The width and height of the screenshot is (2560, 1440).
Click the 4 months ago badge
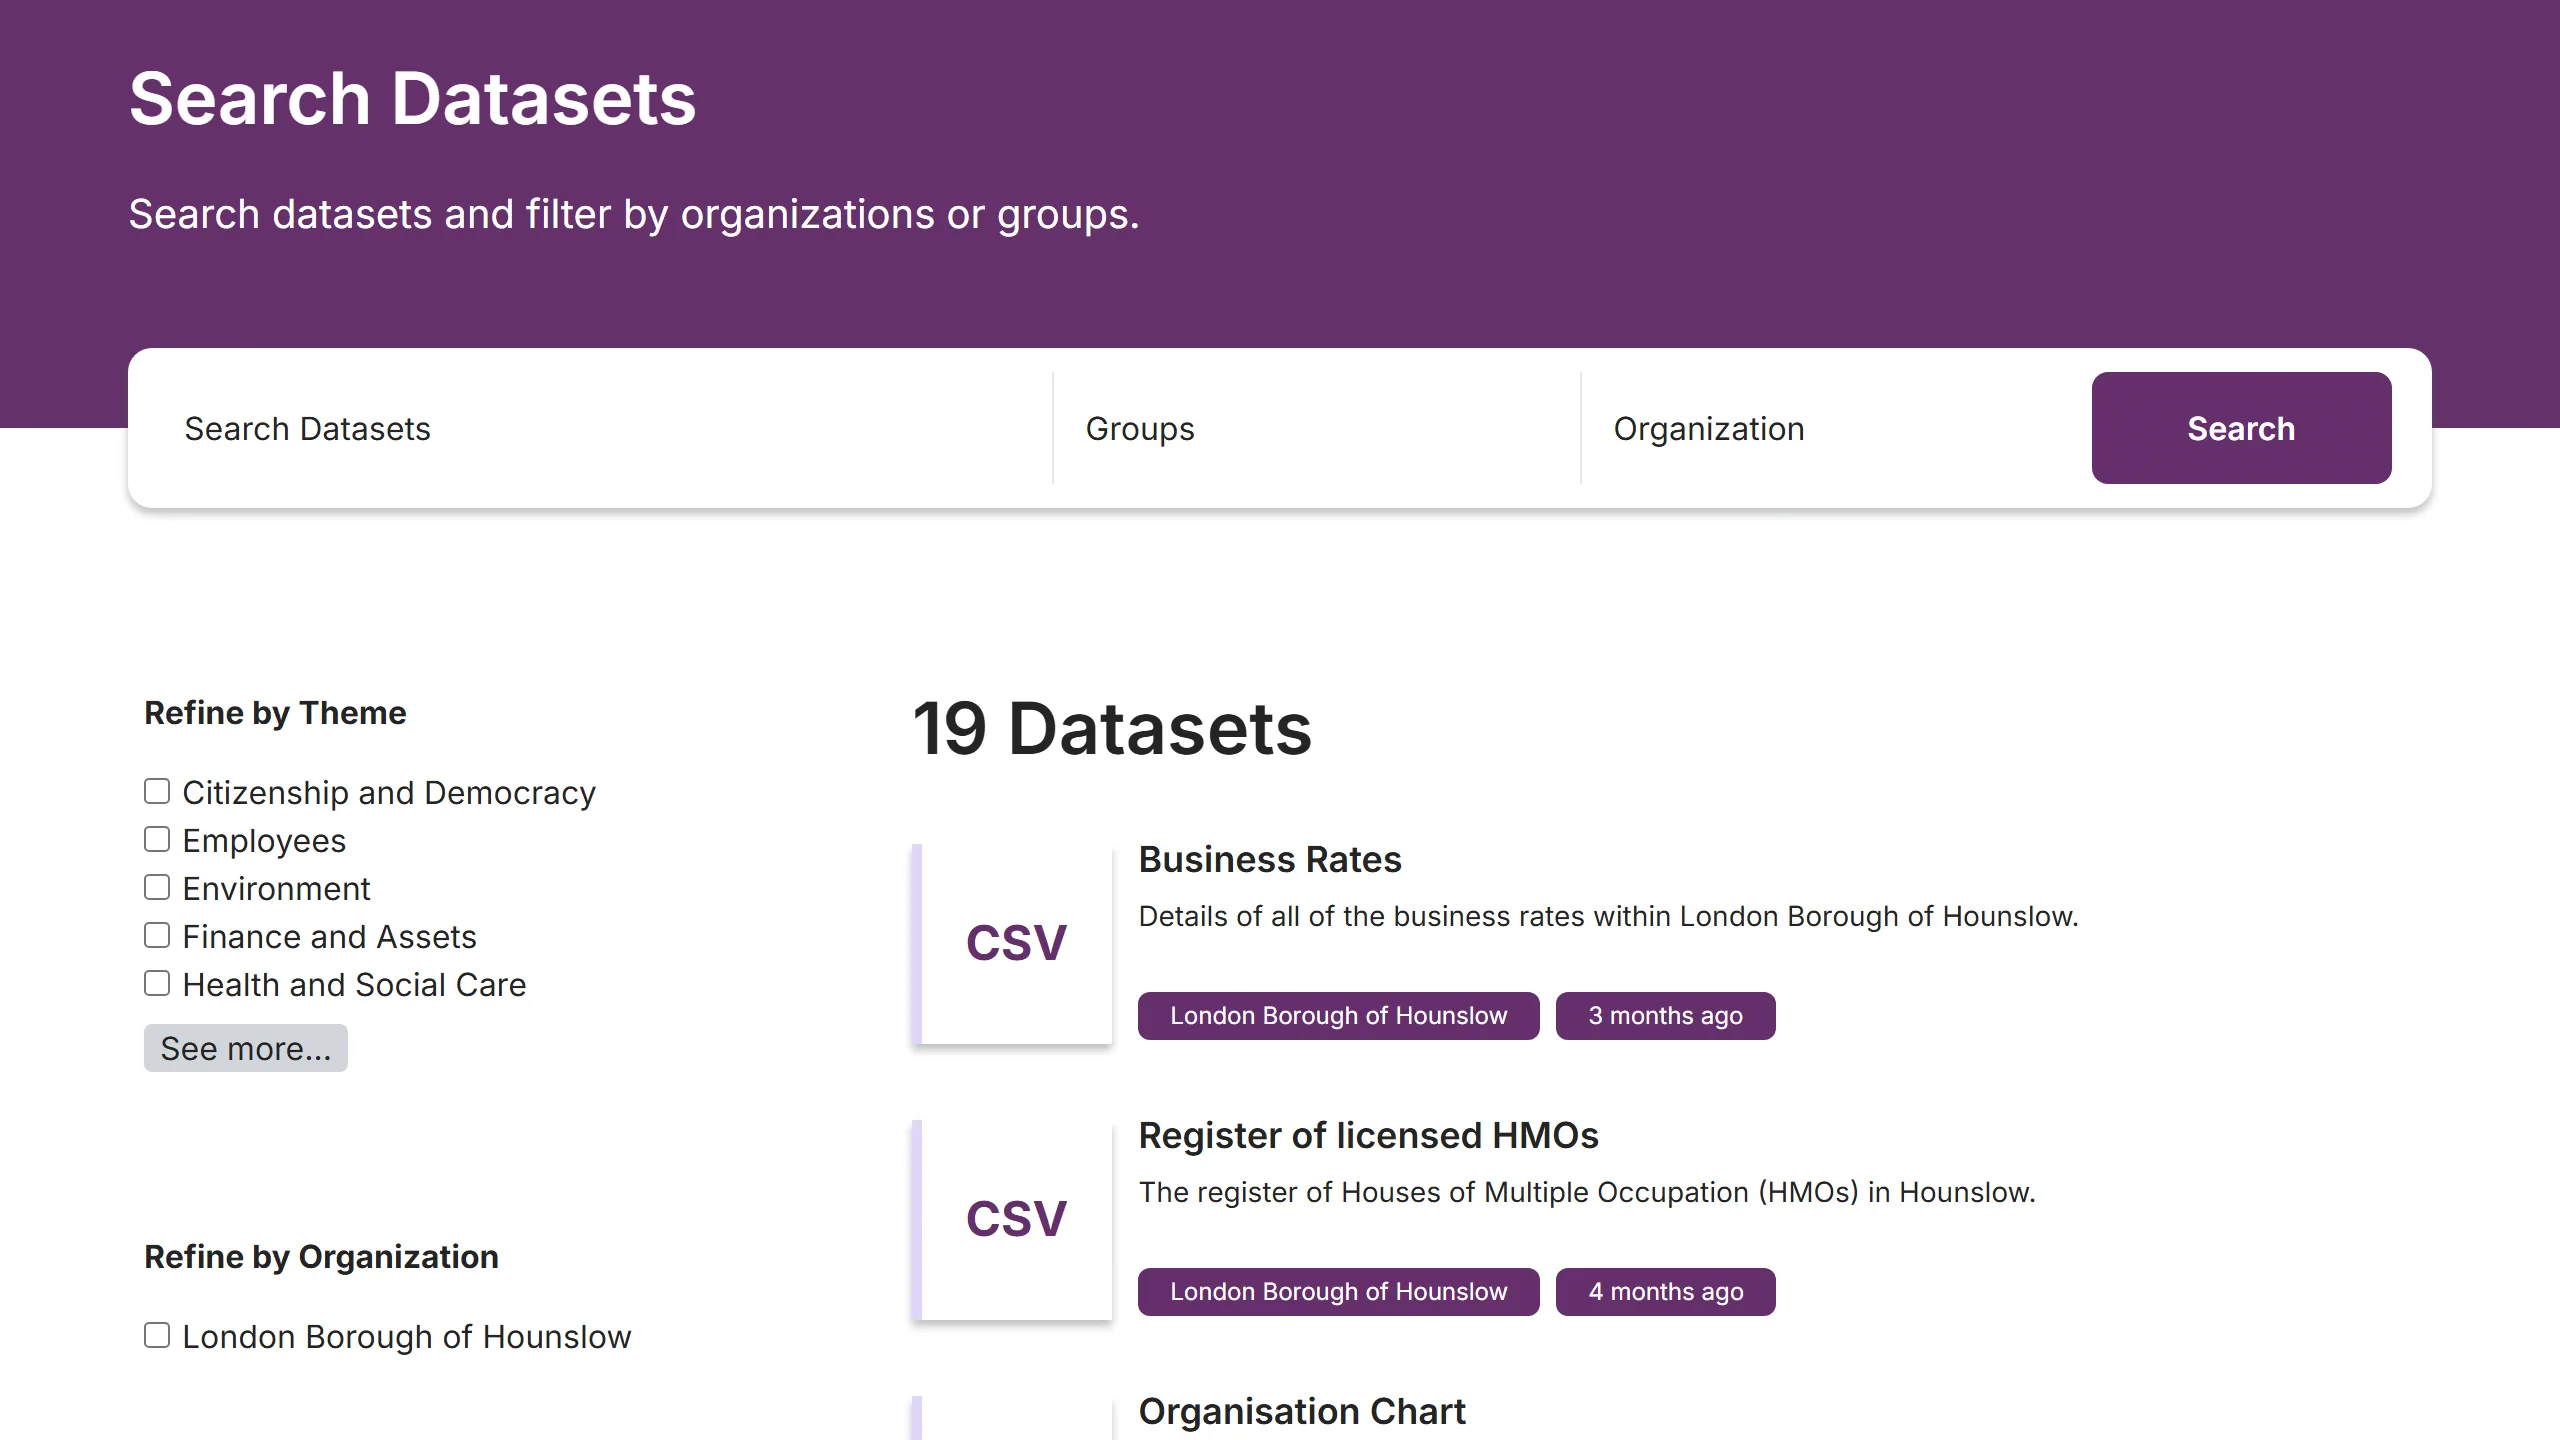(1665, 1292)
